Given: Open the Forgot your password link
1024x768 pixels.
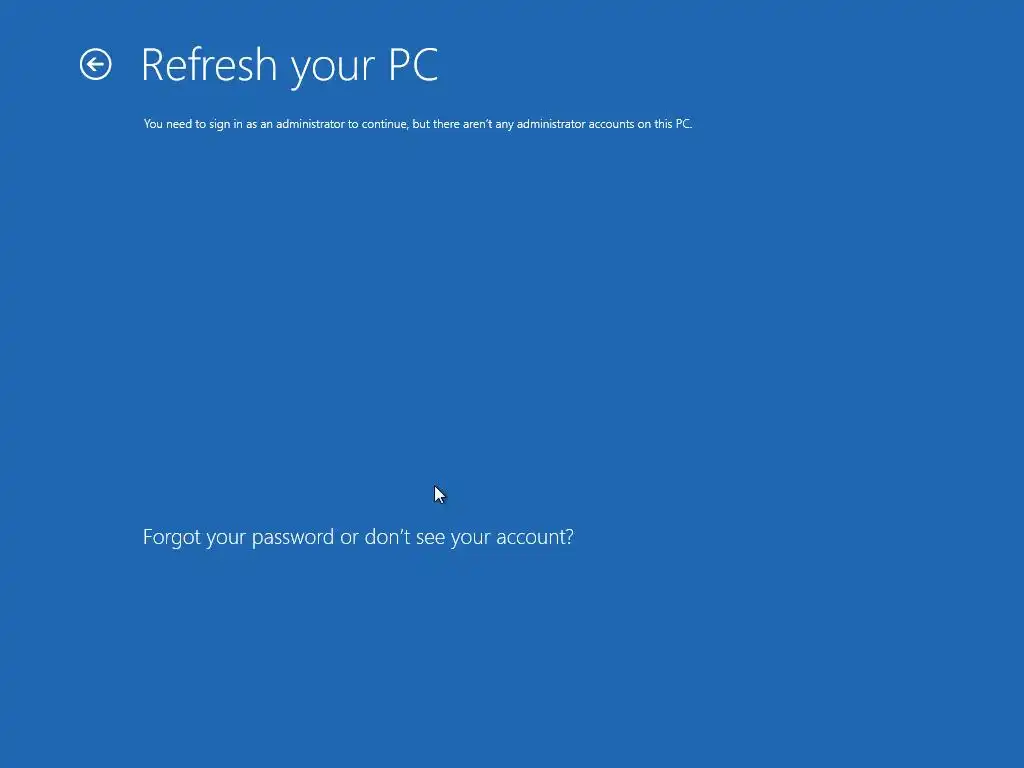Looking at the screenshot, I should point(358,537).
